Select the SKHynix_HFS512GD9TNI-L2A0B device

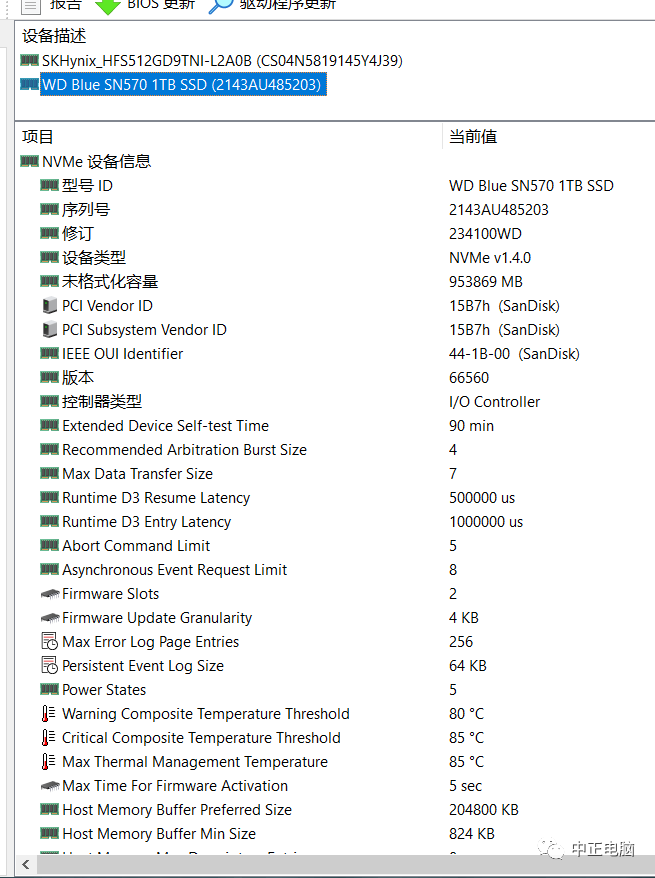click(x=222, y=60)
